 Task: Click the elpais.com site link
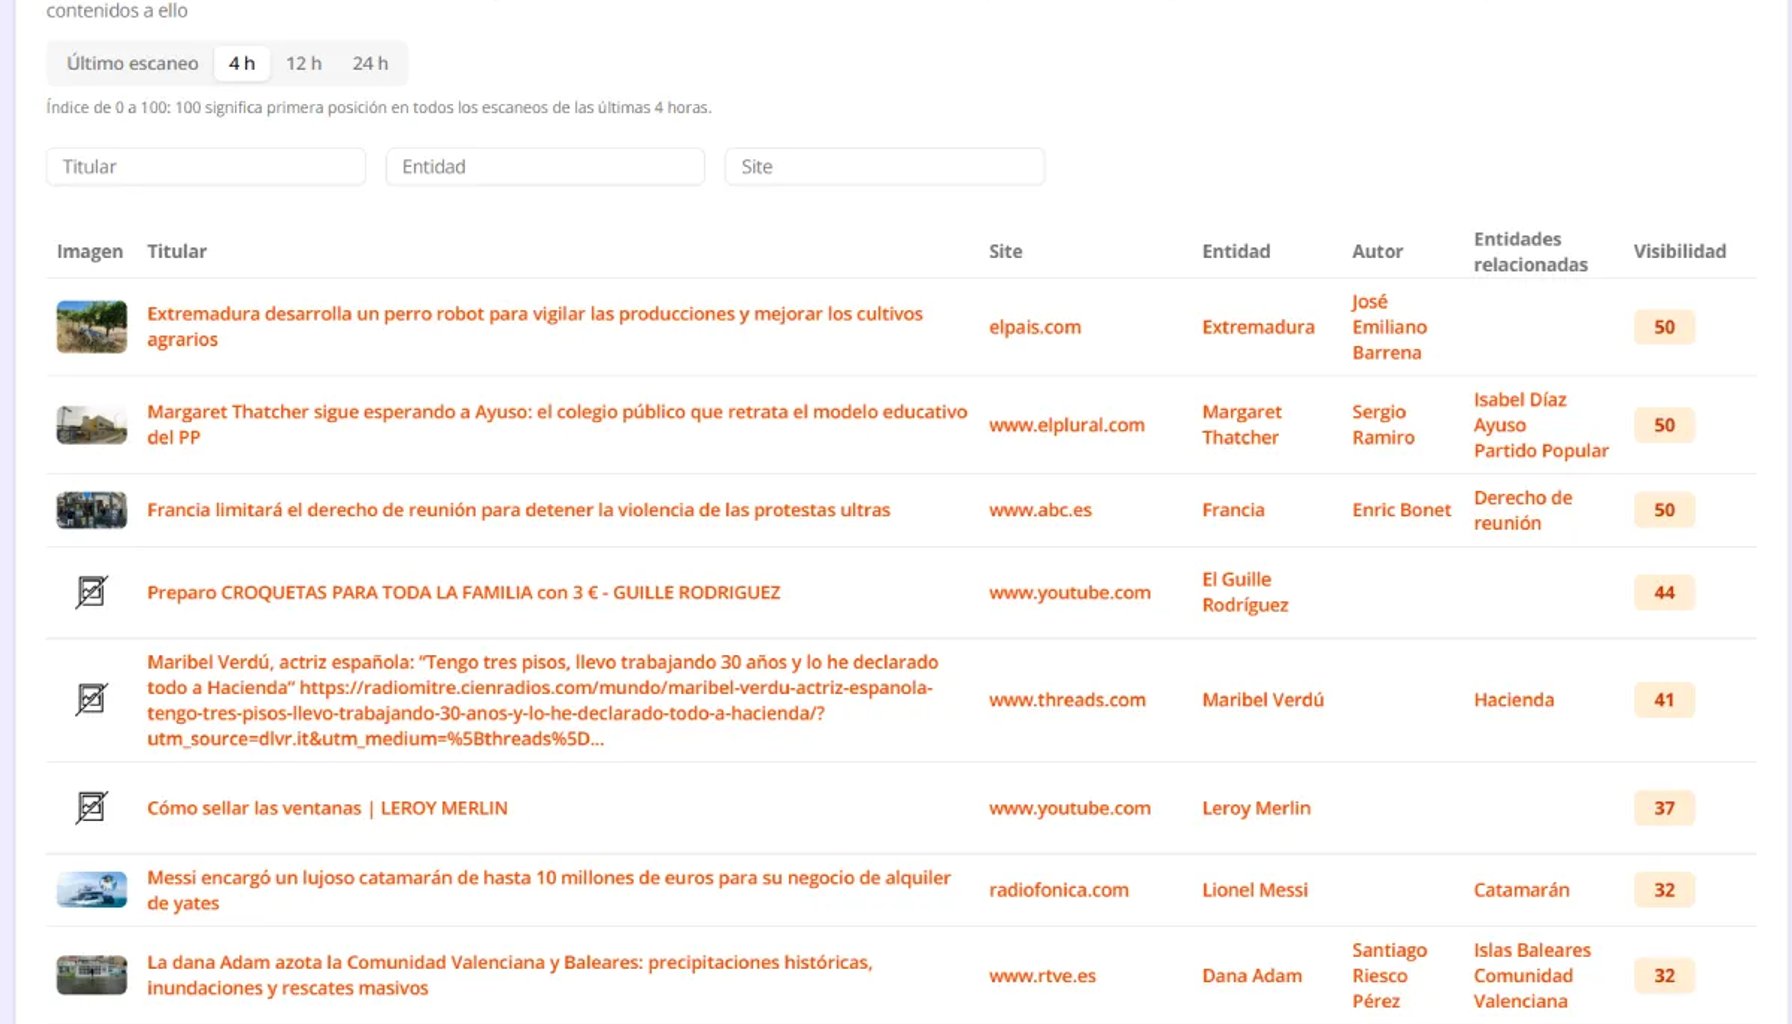click(x=1035, y=327)
